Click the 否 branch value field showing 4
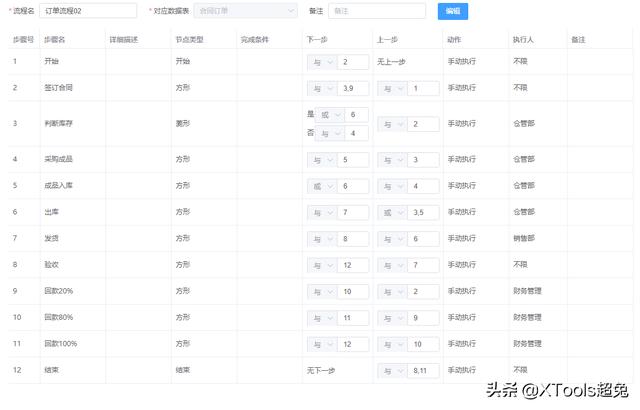The width and height of the screenshot is (640, 410). click(357, 133)
